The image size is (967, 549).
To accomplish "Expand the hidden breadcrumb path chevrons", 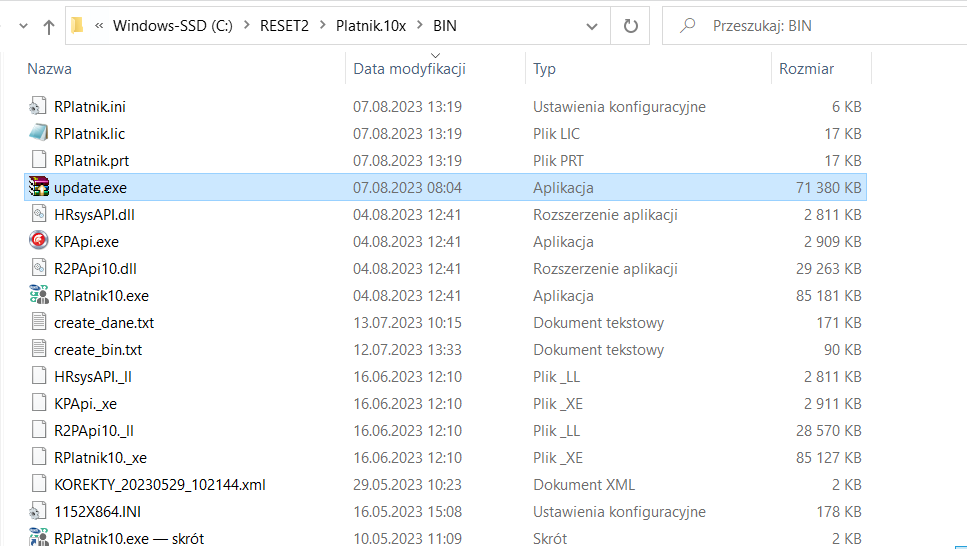I will tap(99, 25).
